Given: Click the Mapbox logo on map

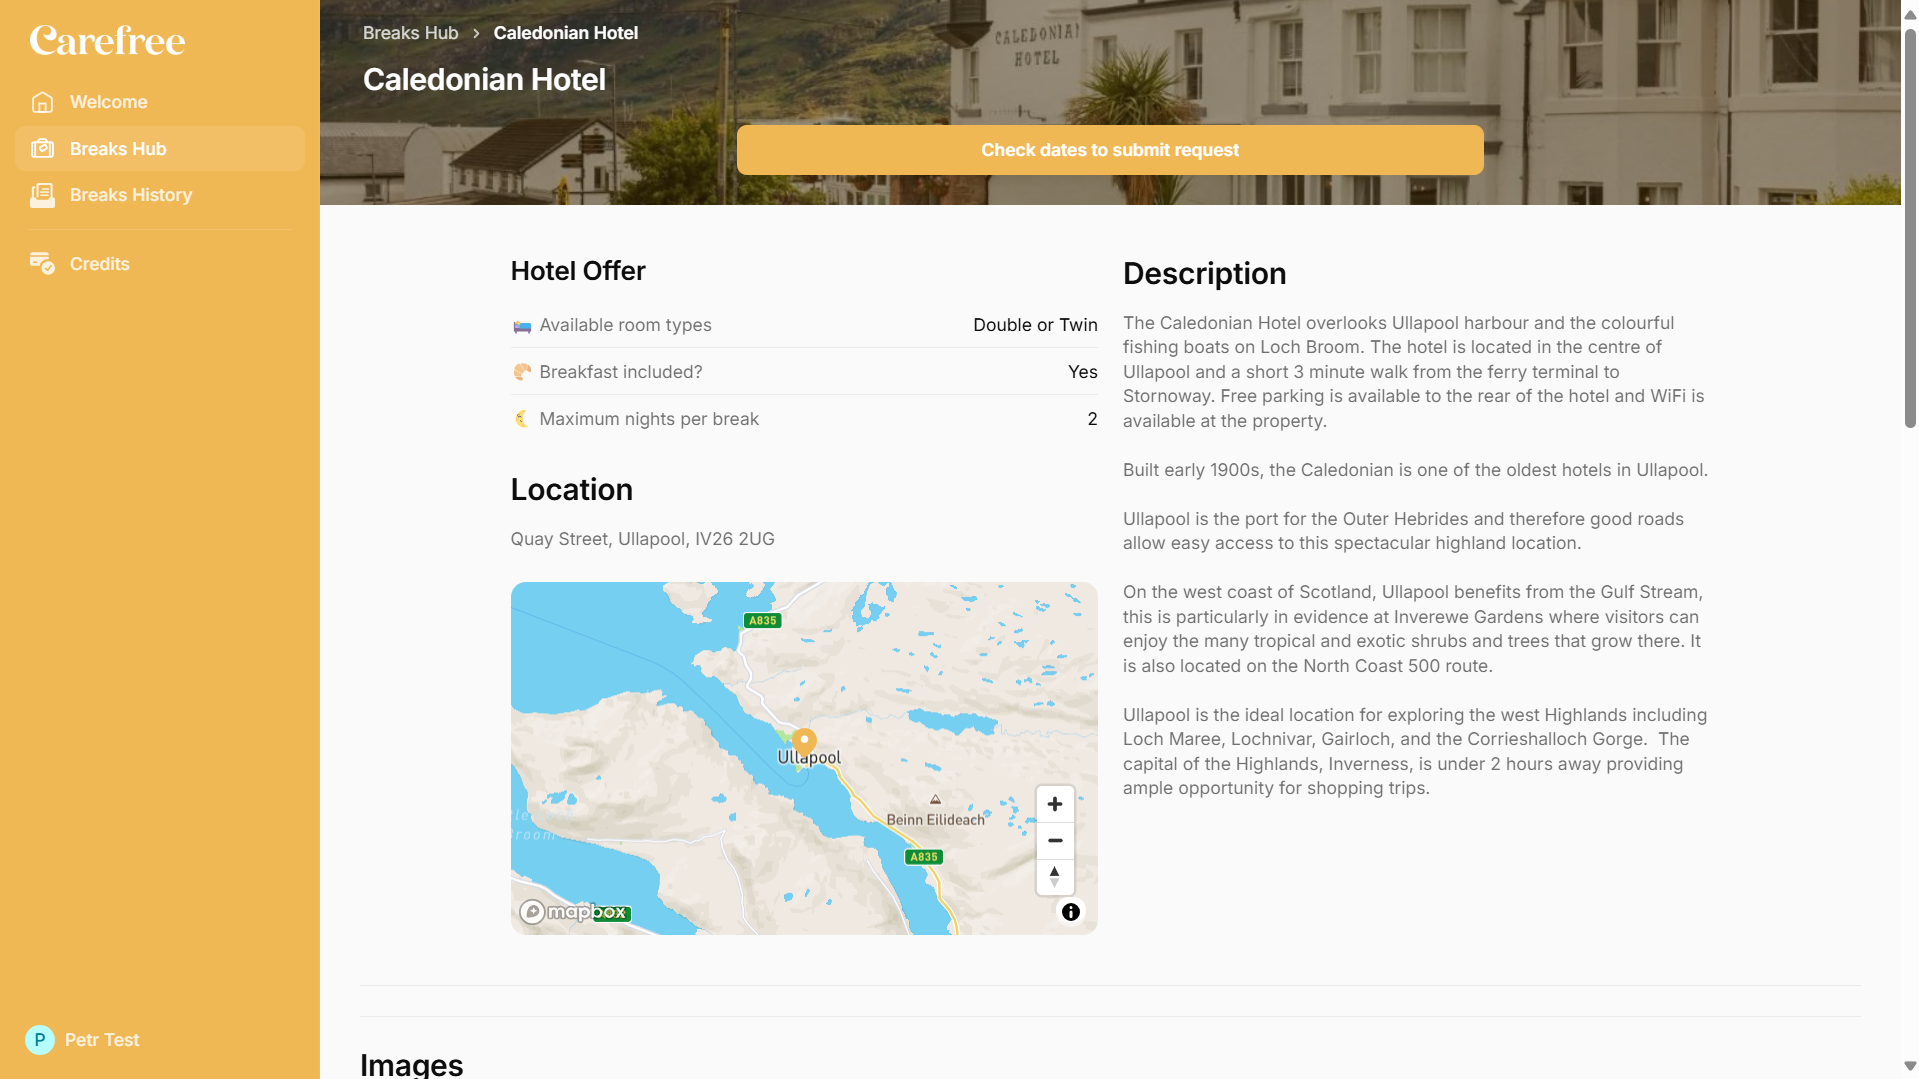Looking at the screenshot, I should [574, 912].
